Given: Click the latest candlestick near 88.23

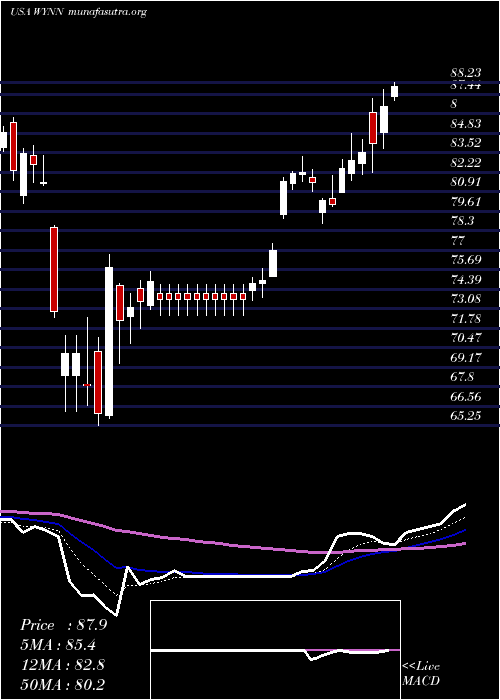Looking at the screenshot, I should point(394,92).
